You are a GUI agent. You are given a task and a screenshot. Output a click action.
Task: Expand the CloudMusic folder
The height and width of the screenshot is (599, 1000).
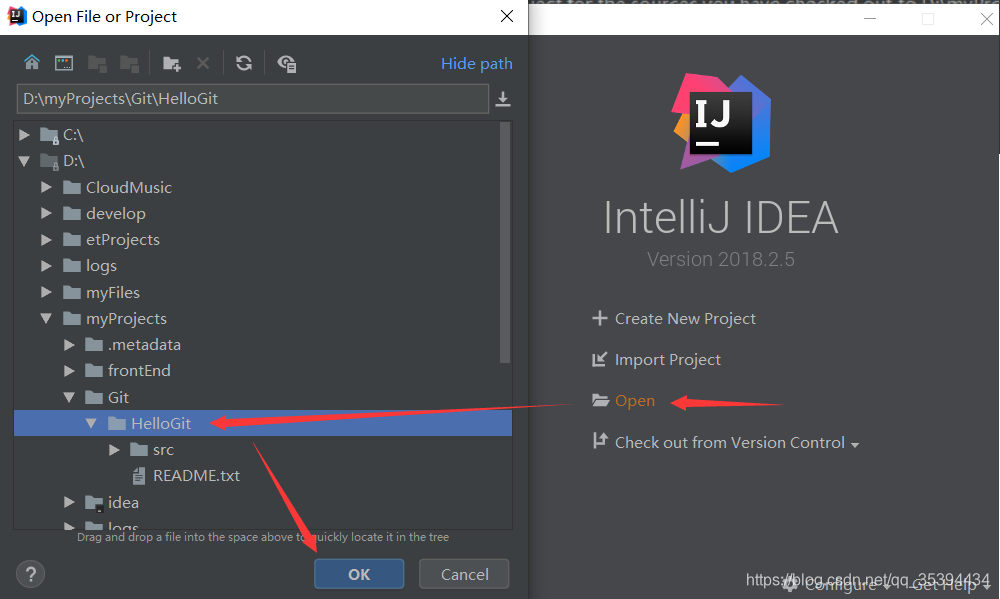[46, 187]
